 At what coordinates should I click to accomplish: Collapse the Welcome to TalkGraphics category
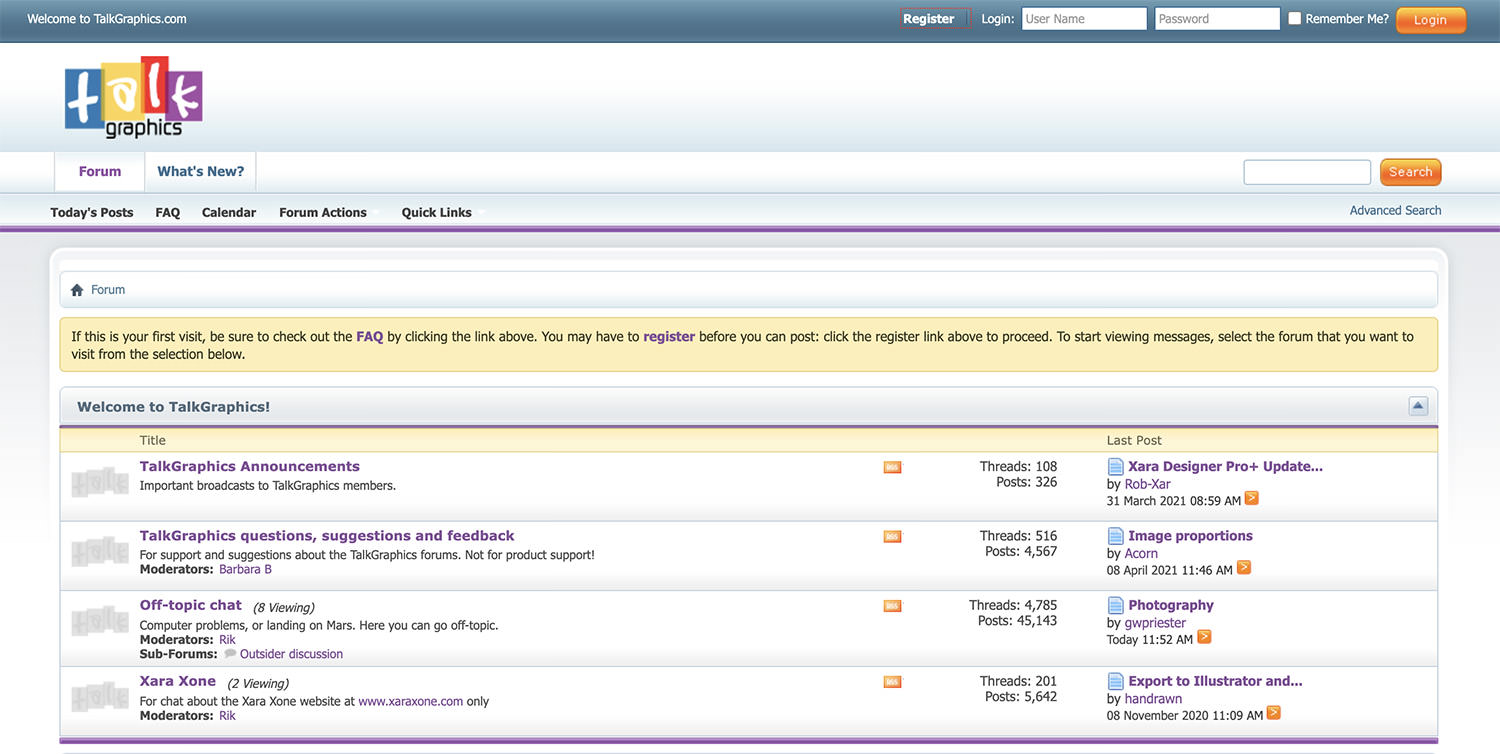coord(1418,406)
